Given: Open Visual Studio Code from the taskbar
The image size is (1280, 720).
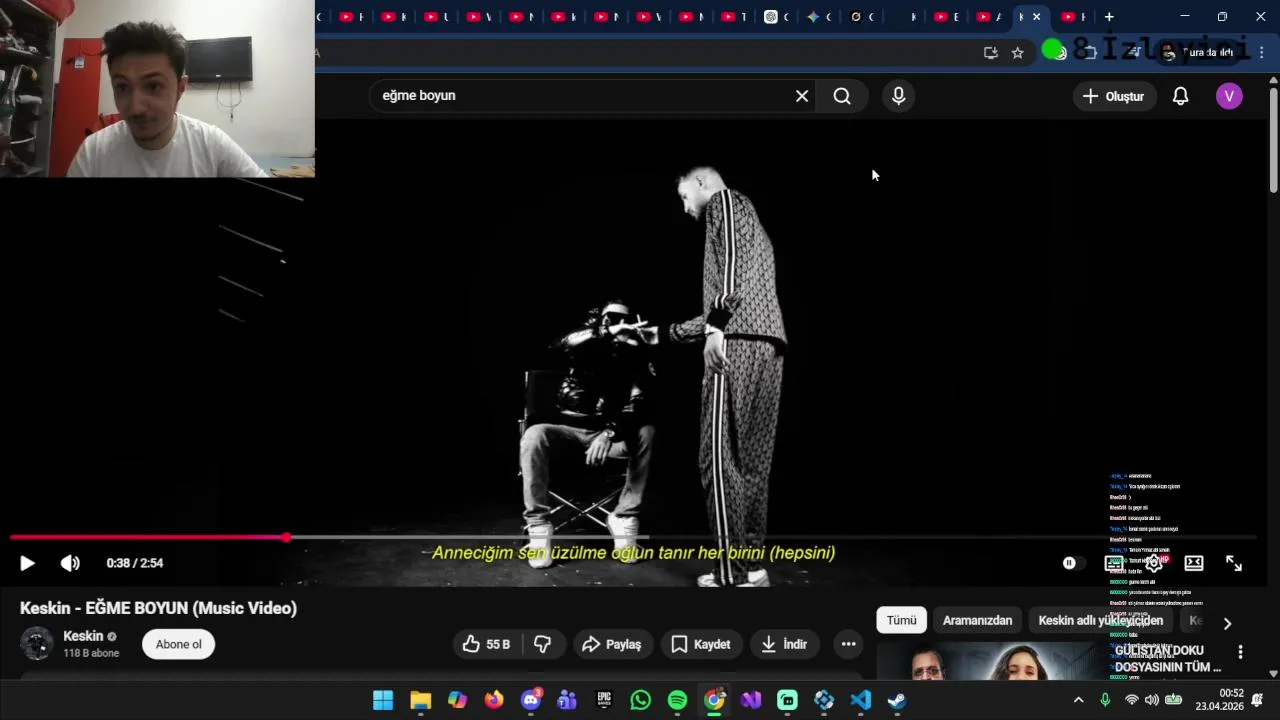Looking at the screenshot, I should 861,700.
